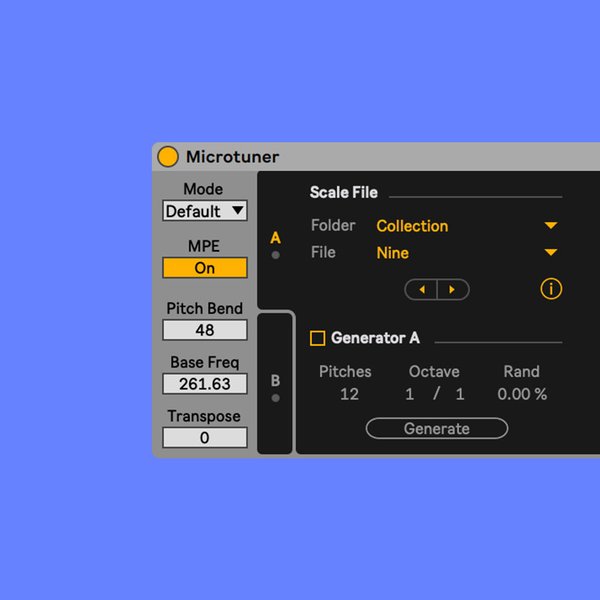
Task: Click the Pitch Bend value field
Action: [204, 330]
